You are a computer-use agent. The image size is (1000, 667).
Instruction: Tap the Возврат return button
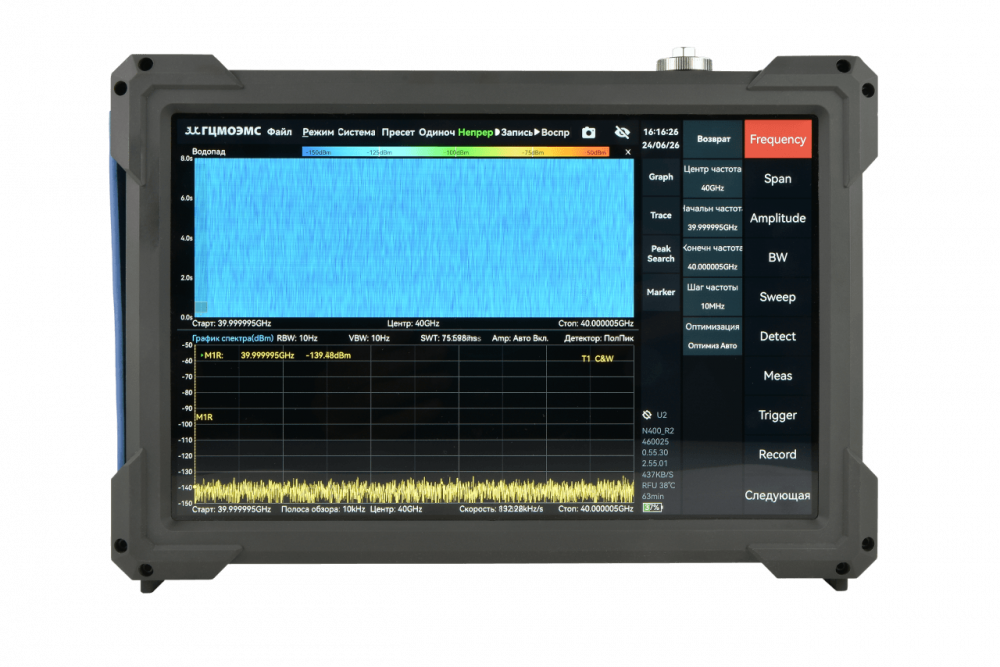(x=713, y=139)
